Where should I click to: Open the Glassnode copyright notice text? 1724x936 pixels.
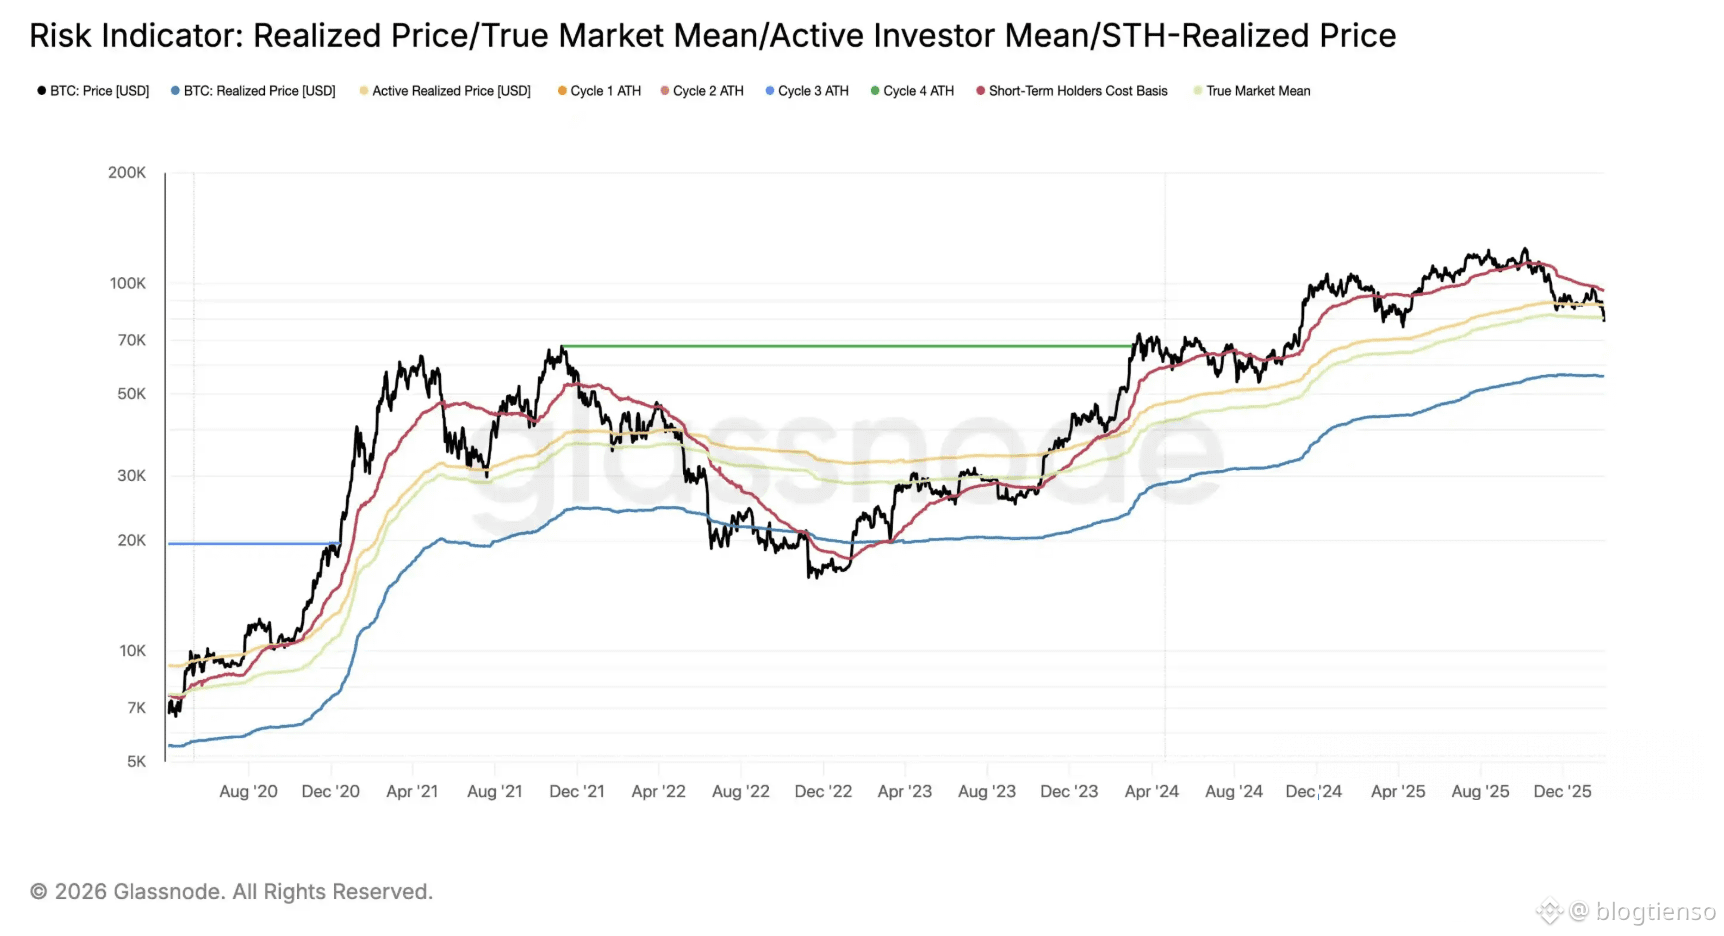pos(231,891)
